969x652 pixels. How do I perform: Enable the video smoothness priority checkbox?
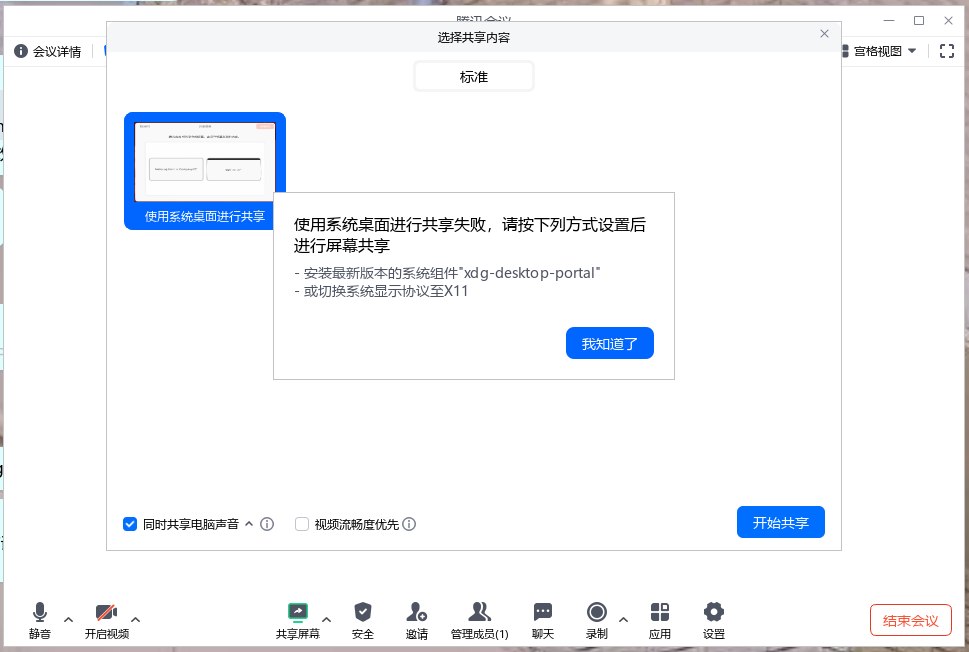click(x=302, y=524)
